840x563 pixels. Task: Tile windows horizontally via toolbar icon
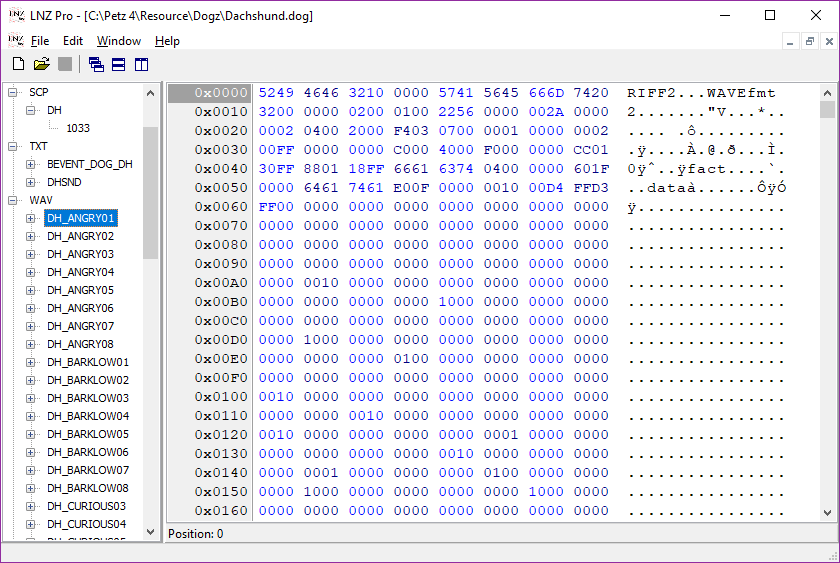click(119, 64)
